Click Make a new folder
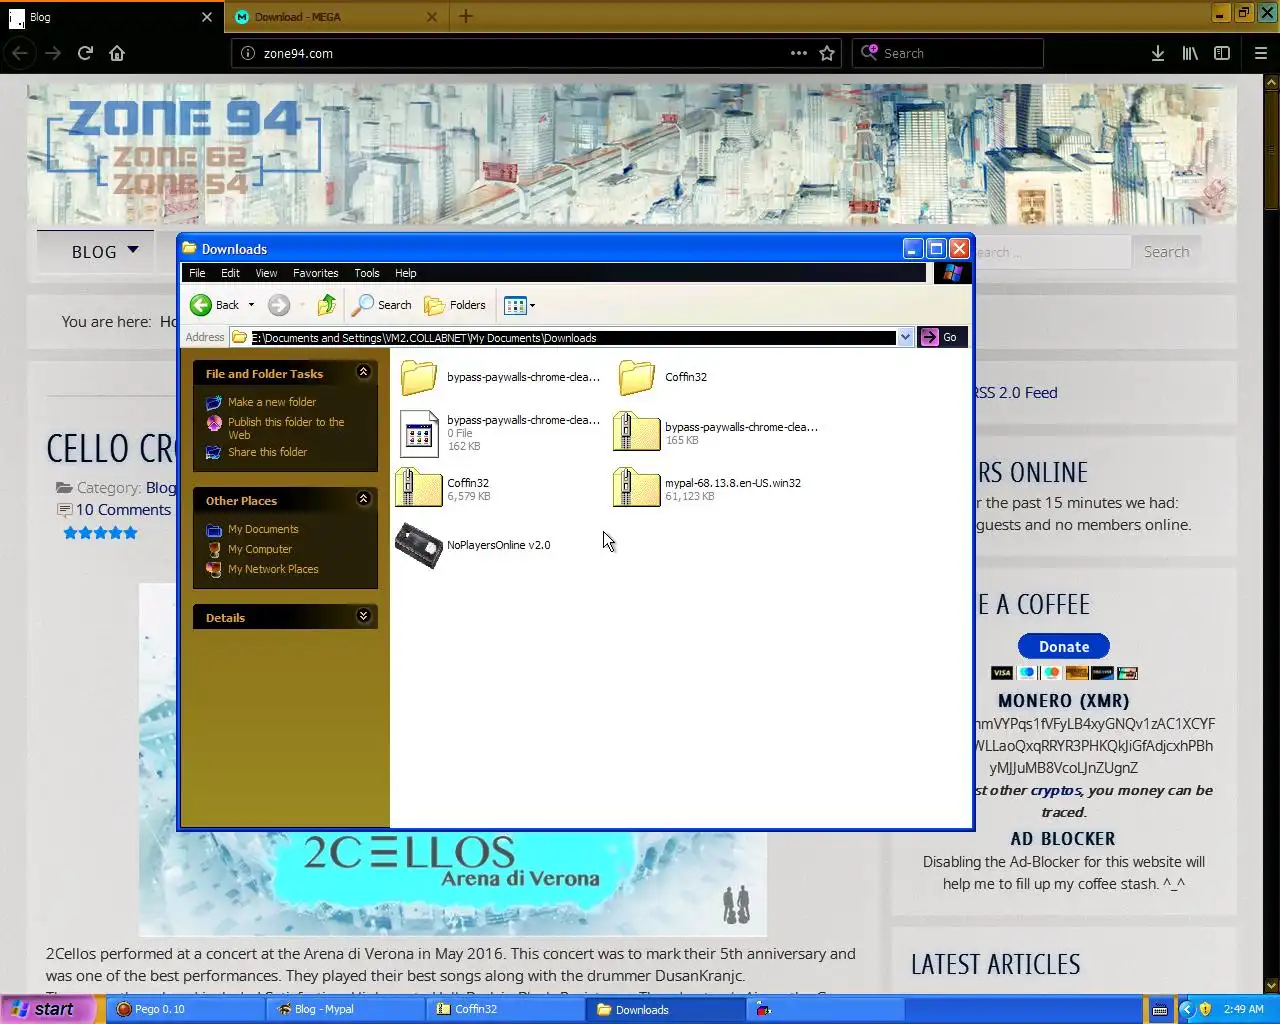This screenshot has height=1024, width=1280. click(271, 402)
